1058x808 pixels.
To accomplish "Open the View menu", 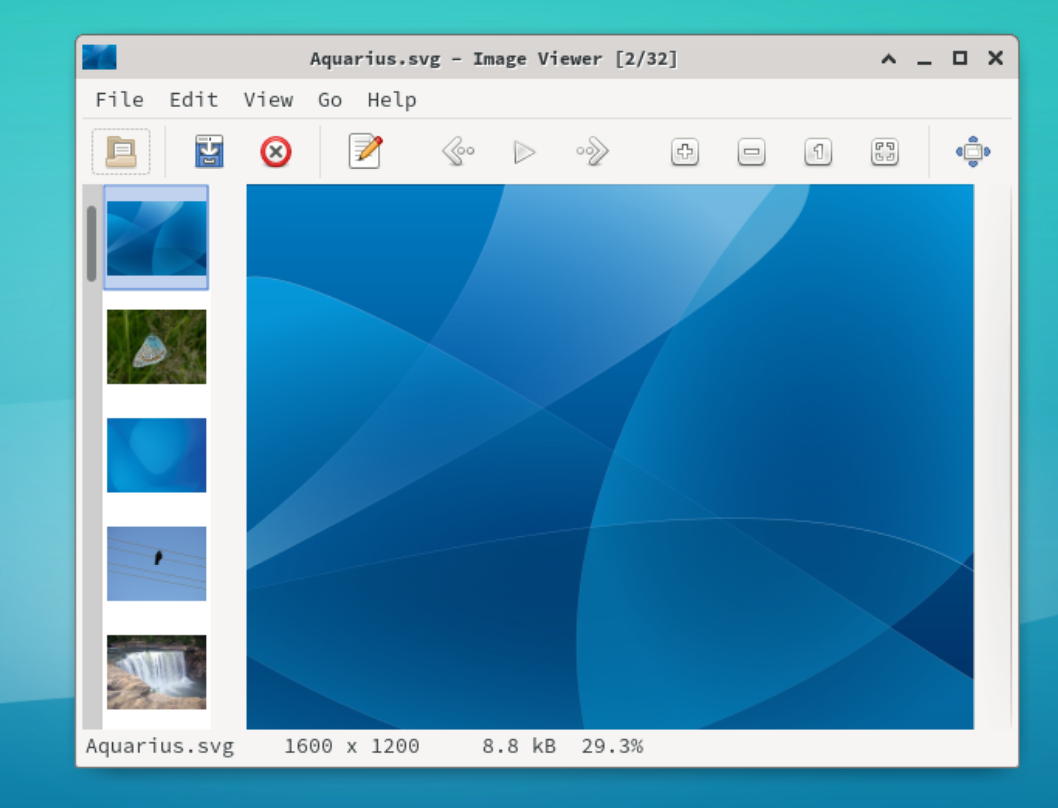I will pyautogui.click(x=268, y=99).
